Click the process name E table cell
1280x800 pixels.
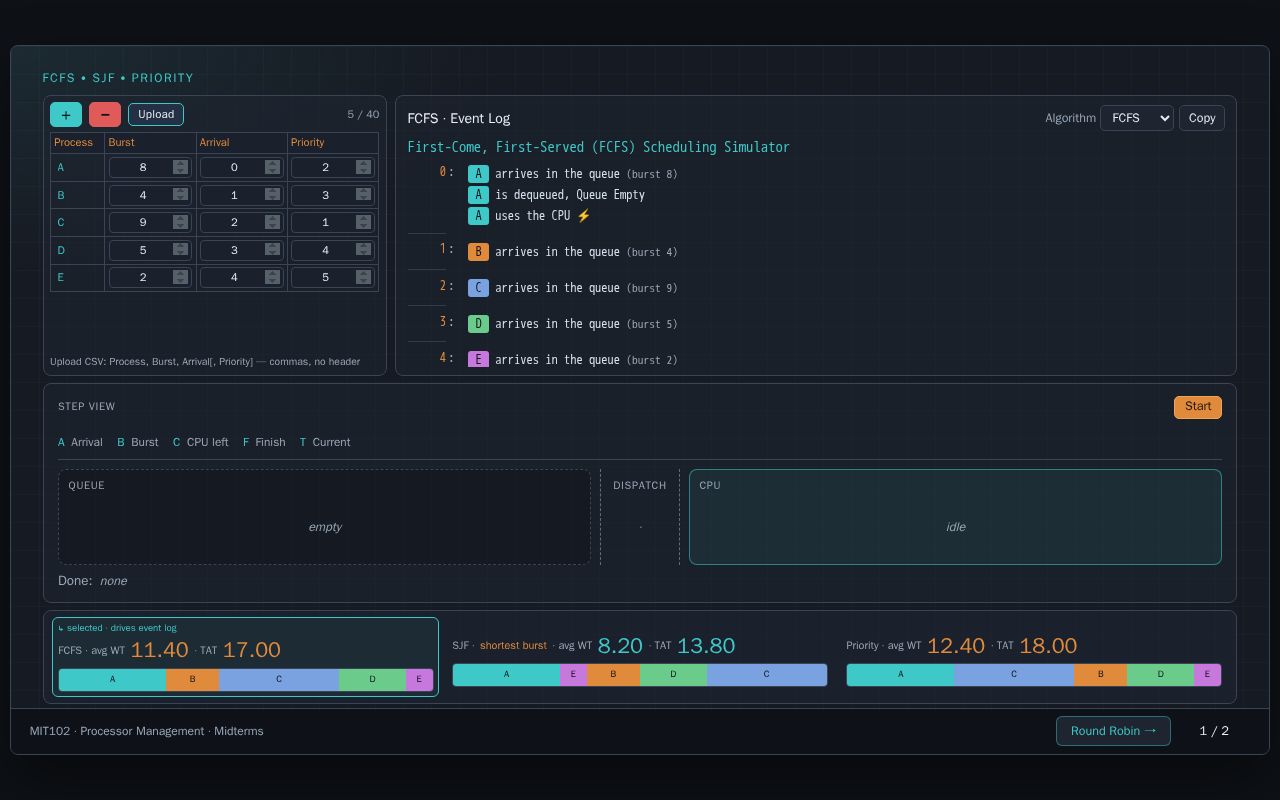coord(77,277)
